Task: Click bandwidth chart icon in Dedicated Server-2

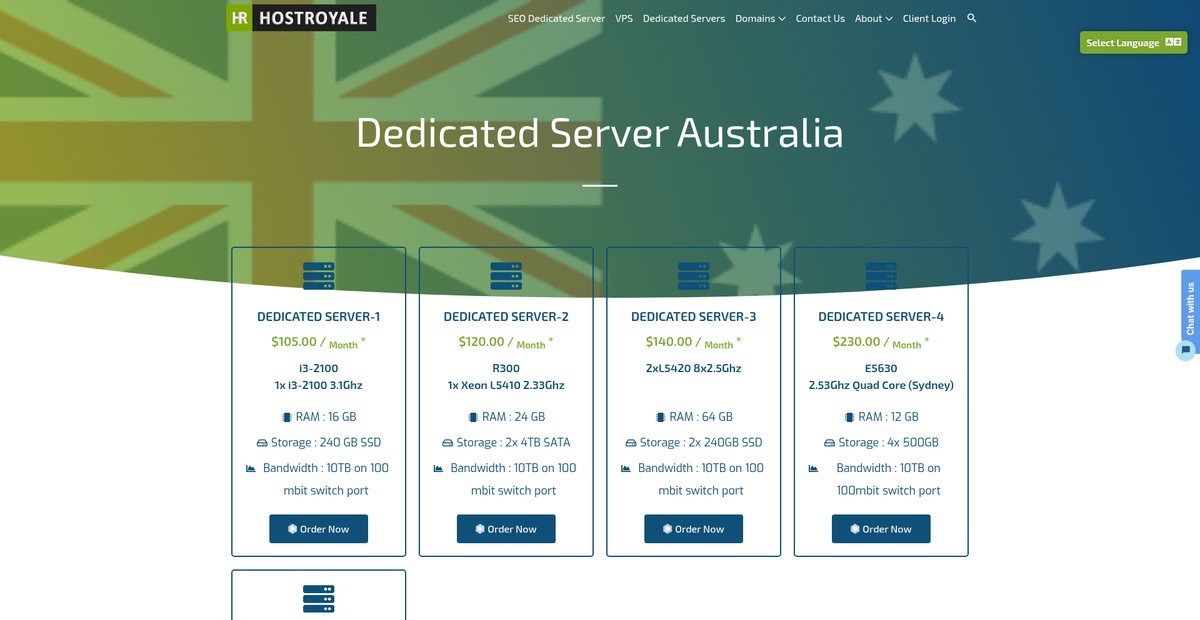Action: (438, 468)
